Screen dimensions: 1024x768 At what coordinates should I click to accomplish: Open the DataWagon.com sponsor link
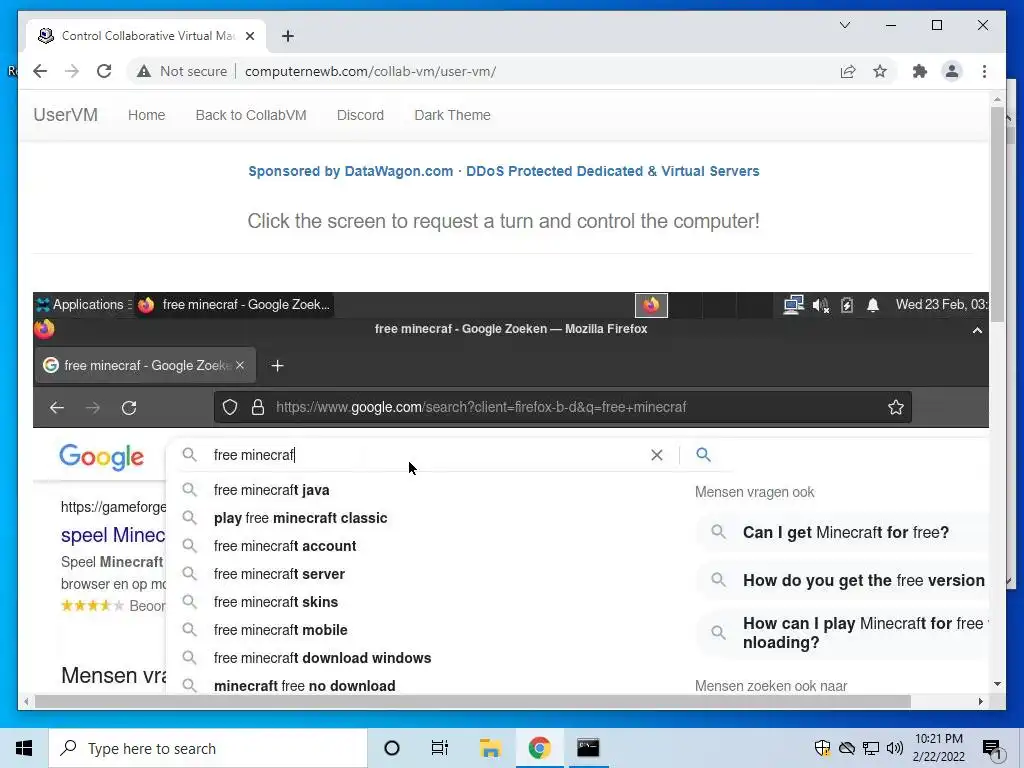pyautogui.click(x=504, y=171)
